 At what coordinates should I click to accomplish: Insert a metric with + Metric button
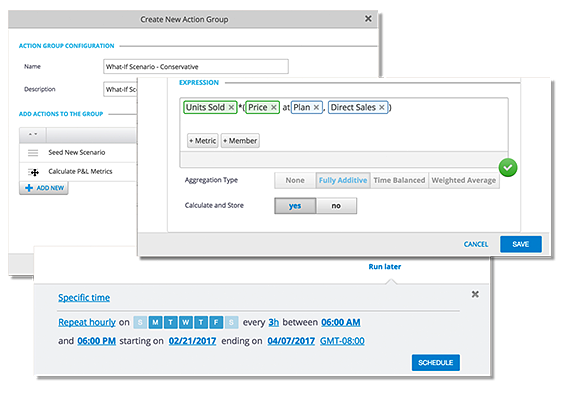[202, 141]
